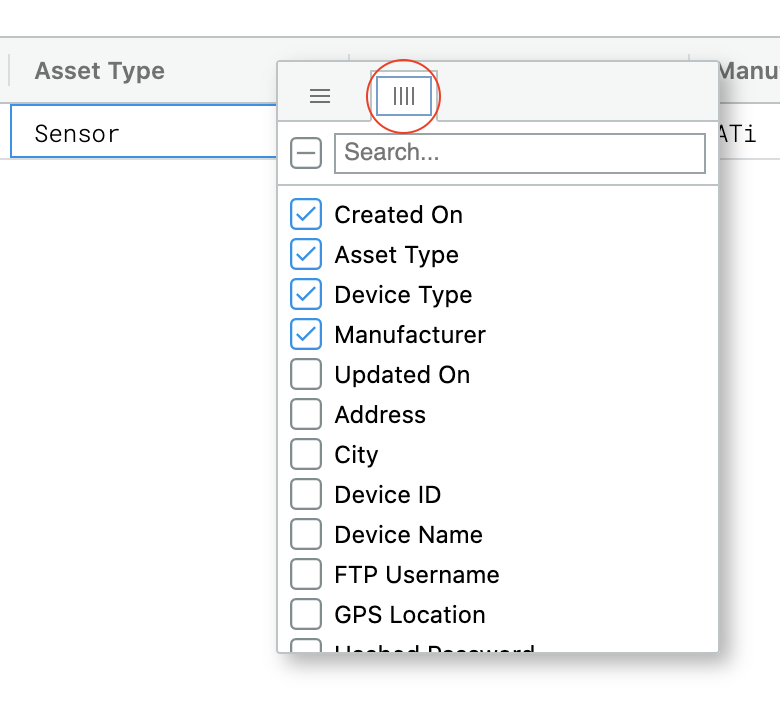Click the Asset Type column header
This screenshot has height=708, width=780.
coord(100,71)
